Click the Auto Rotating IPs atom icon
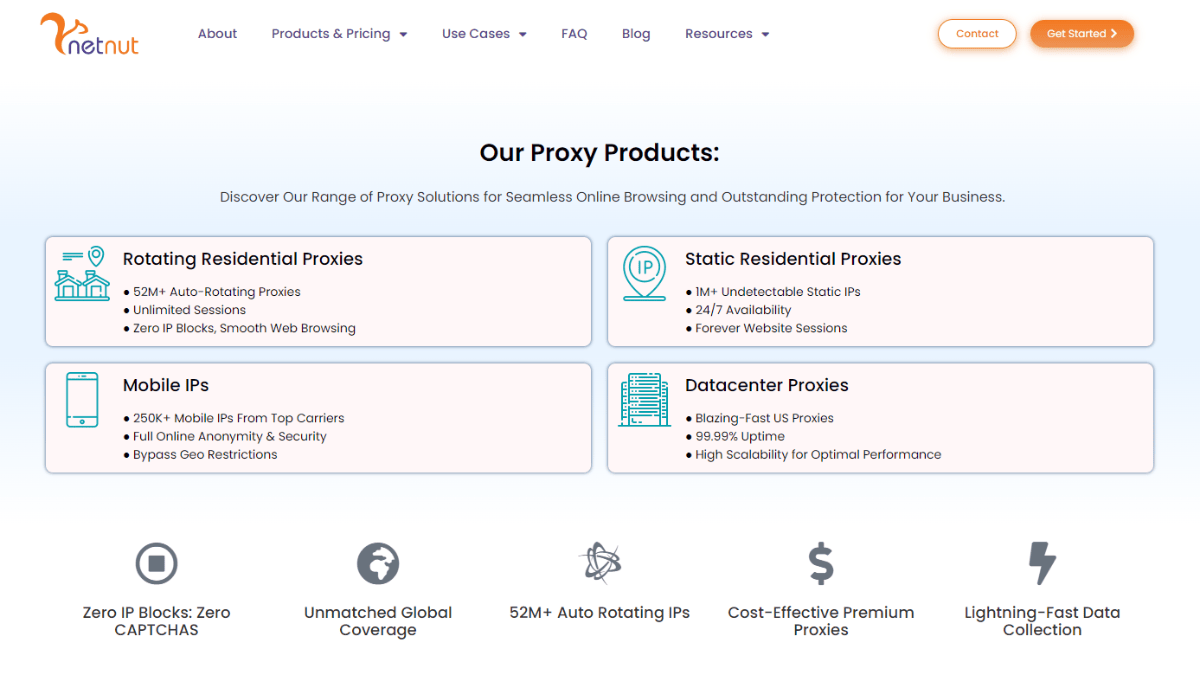The width and height of the screenshot is (1200, 675). coord(599,563)
